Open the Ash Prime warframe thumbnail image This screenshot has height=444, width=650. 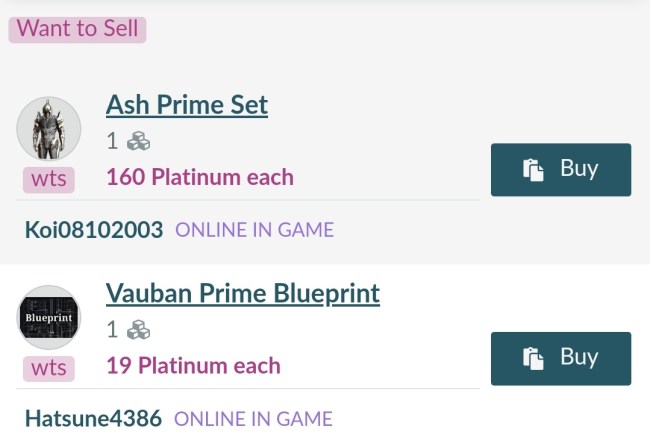(49, 129)
